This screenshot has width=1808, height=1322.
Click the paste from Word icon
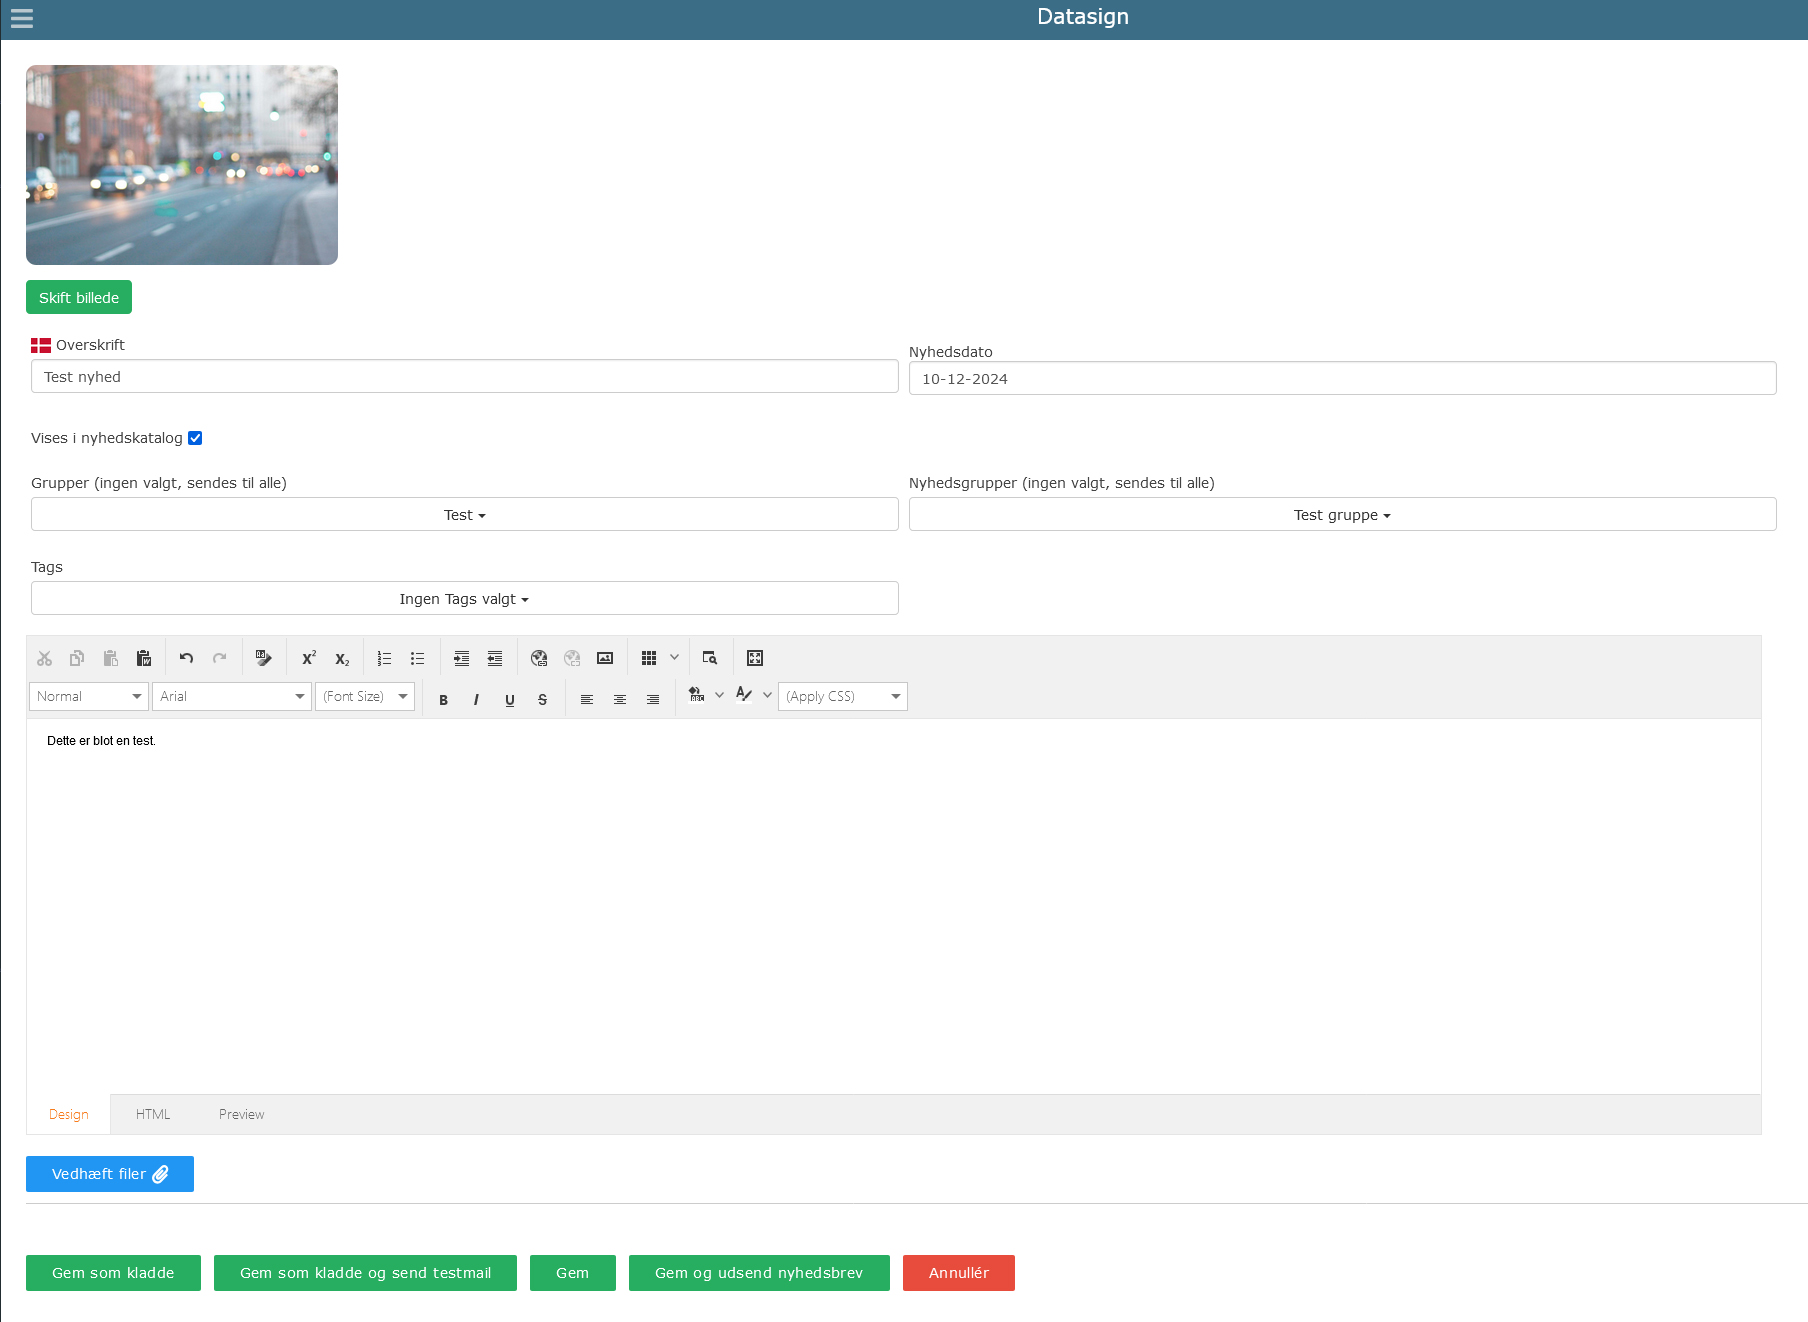coord(144,658)
